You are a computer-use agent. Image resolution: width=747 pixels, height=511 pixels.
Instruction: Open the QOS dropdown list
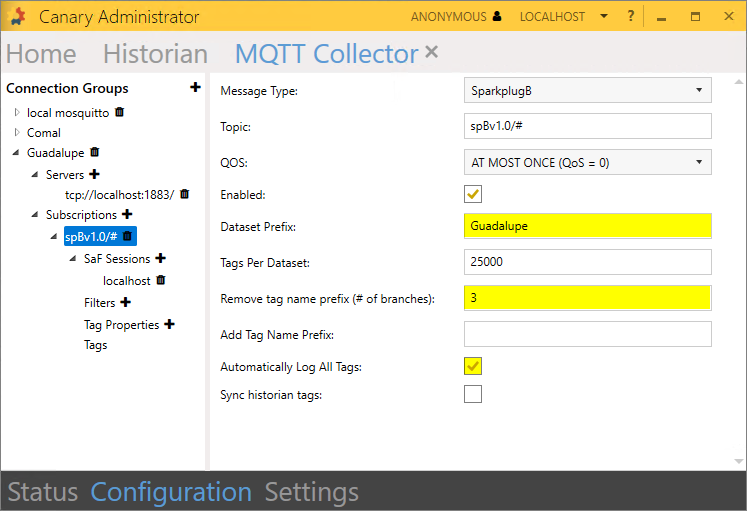588,161
